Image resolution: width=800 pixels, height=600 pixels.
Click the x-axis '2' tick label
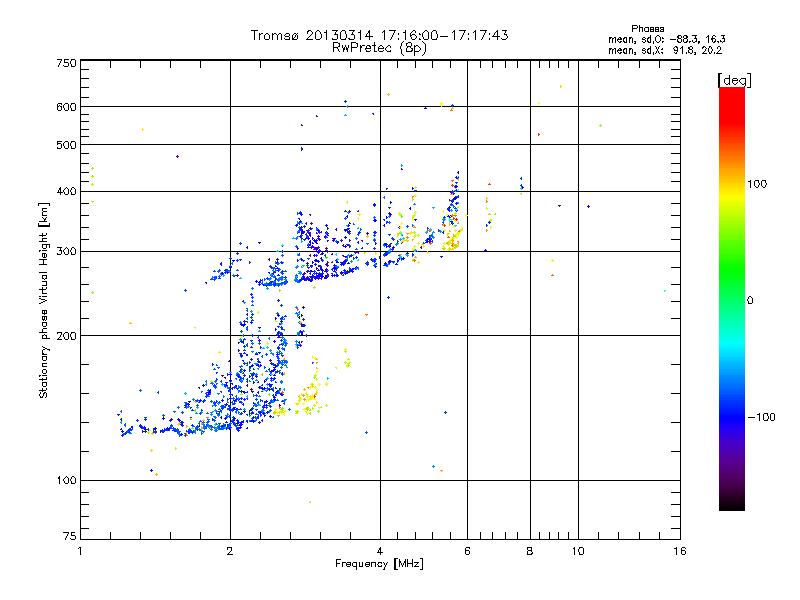click(x=230, y=551)
